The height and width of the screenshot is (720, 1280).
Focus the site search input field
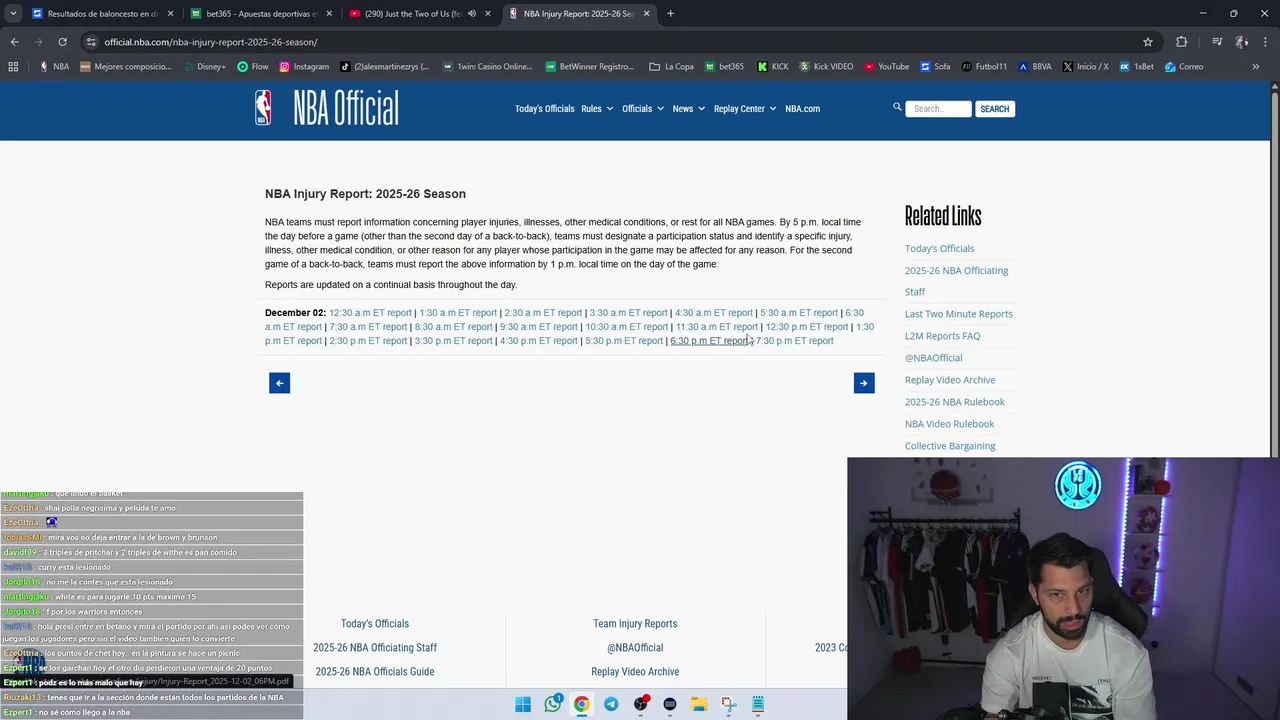pyautogui.click(x=938, y=109)
